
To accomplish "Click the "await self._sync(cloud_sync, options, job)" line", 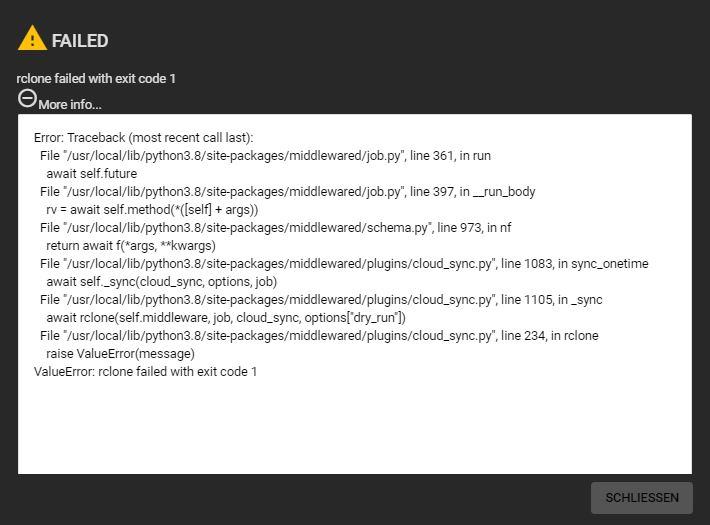I will [162, 282].
